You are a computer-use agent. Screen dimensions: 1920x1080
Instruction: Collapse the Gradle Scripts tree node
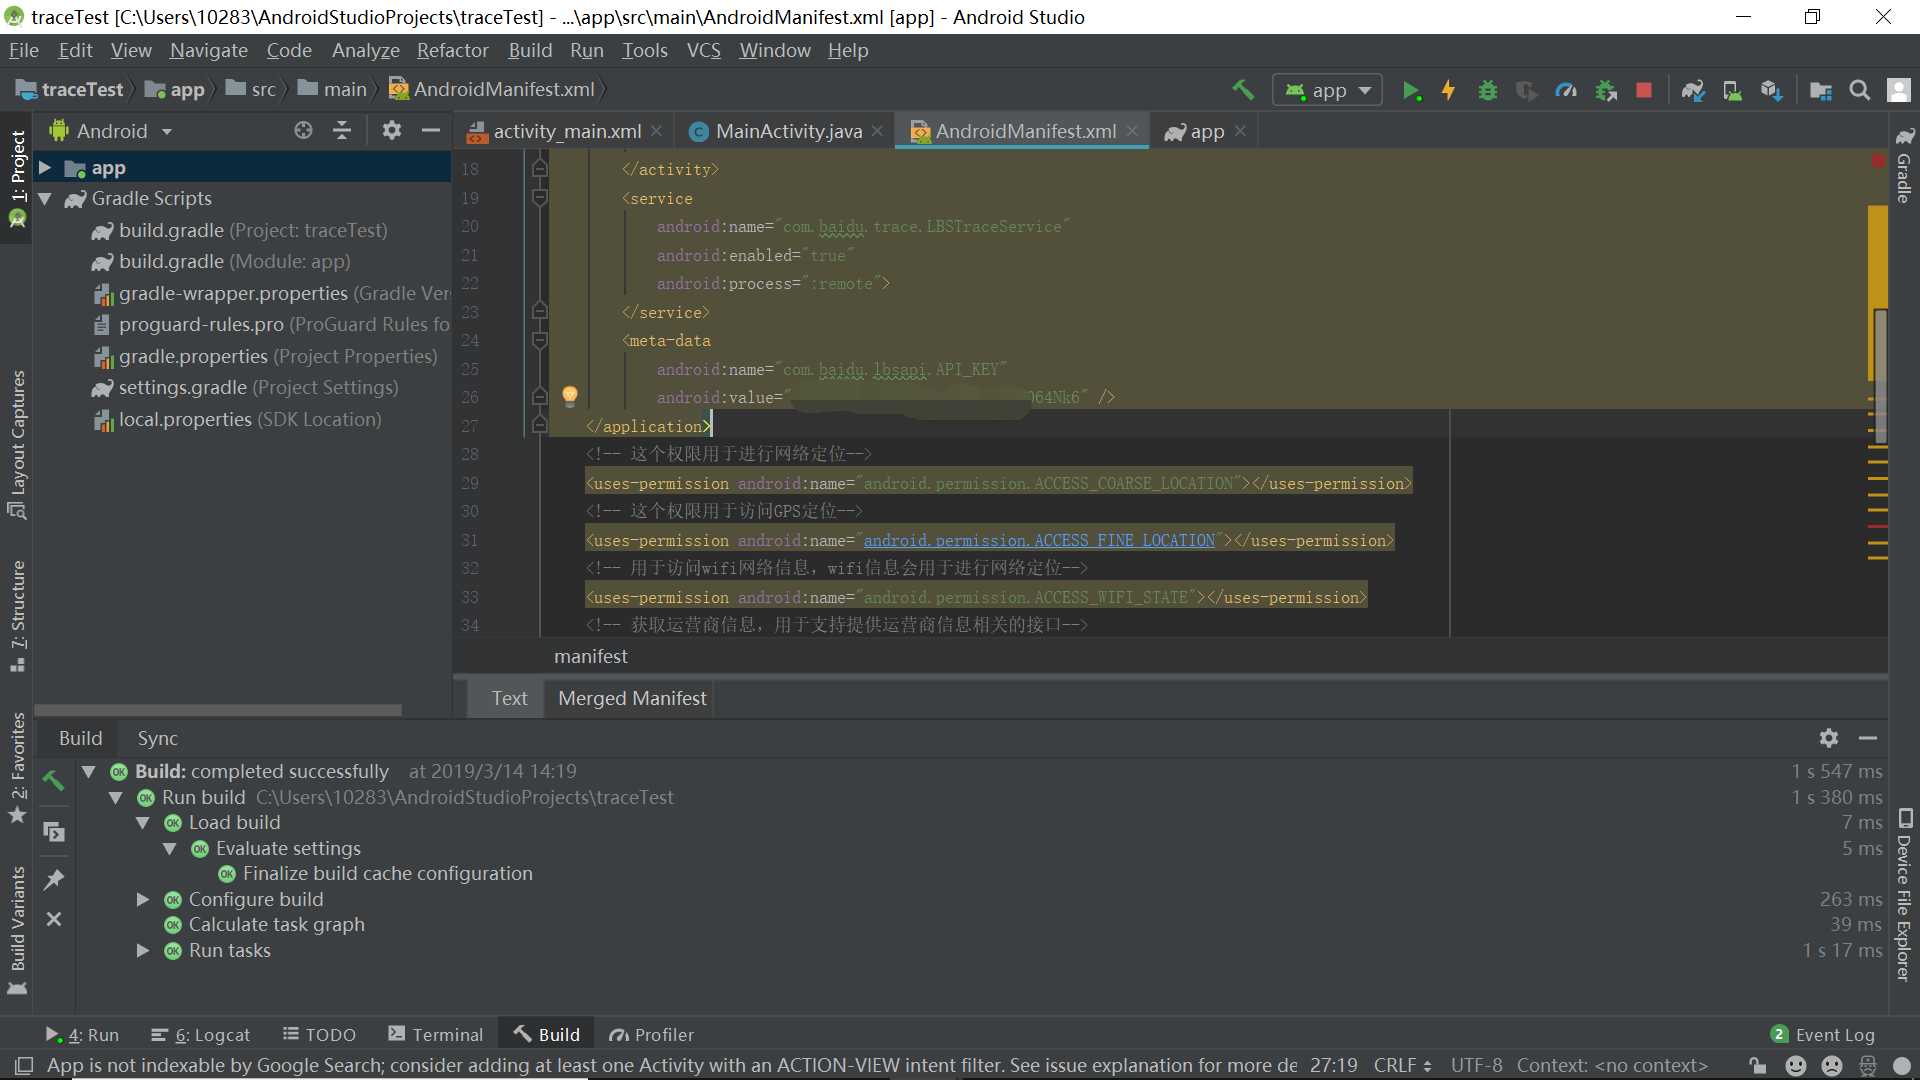45,199
